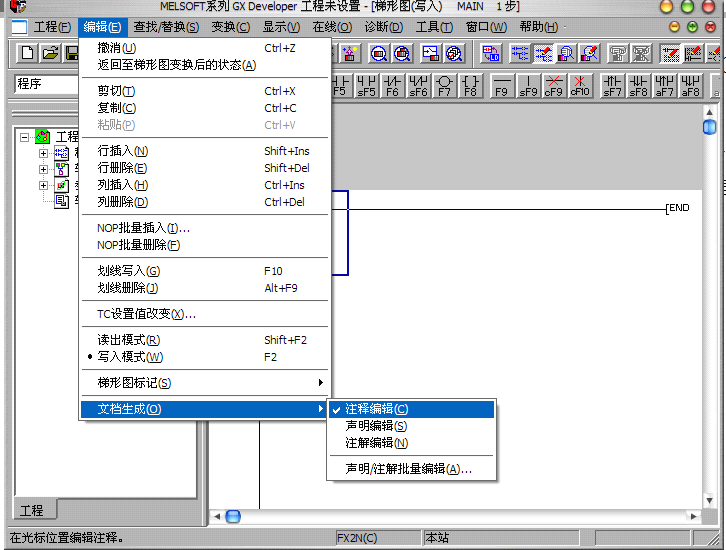726x550 pixels.
Task: Toggle comment edit pencil toolbar button
Action: point(670,54)
